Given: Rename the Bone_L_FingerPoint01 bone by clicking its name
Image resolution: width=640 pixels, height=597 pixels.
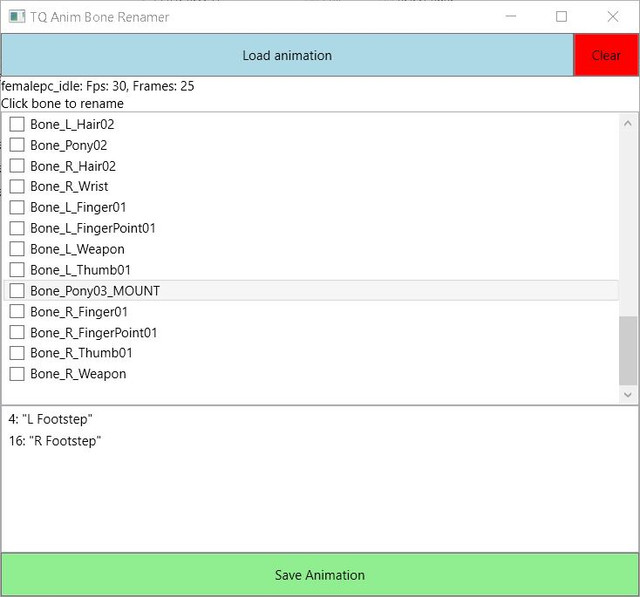Looking at the screenshot, I should [x=93, y=228].
